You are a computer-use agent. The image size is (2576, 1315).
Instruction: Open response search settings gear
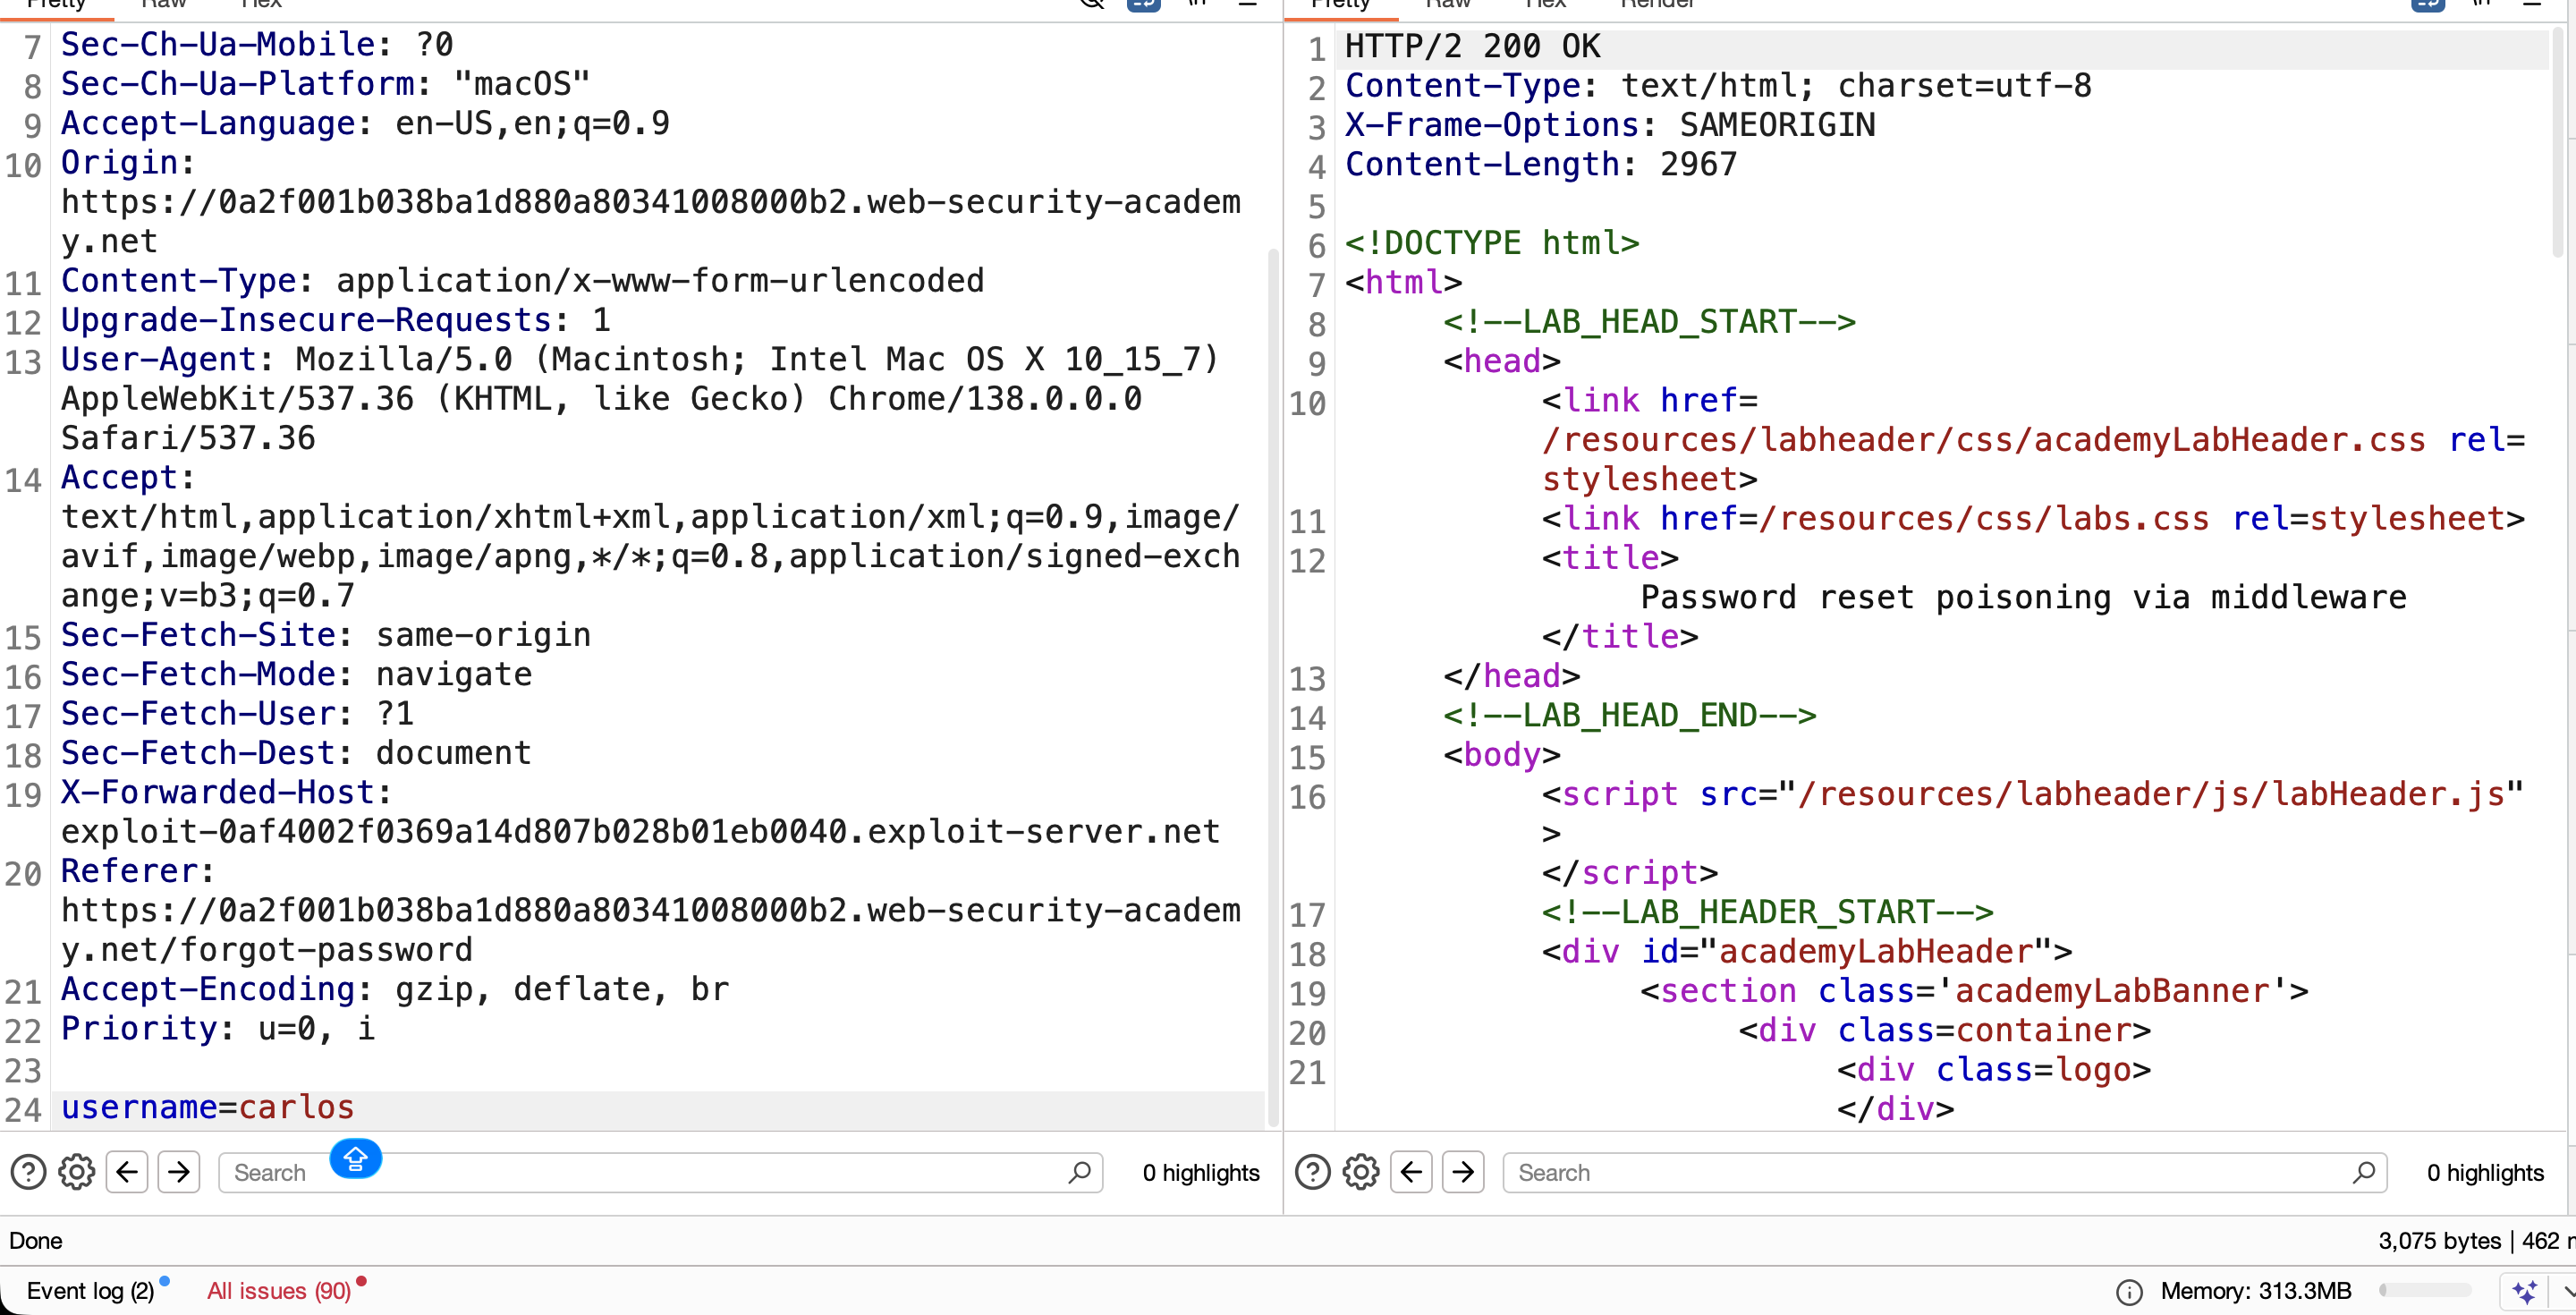[x=1361, y=1172]
